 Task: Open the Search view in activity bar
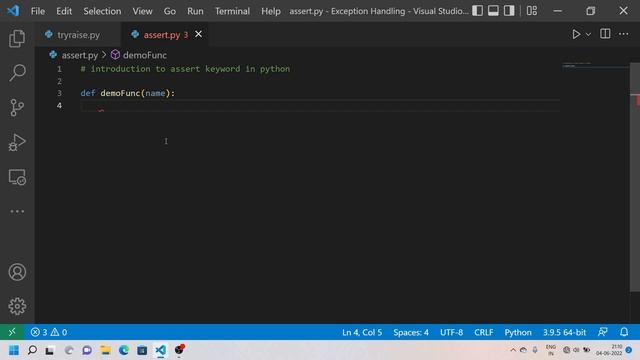coord(17,73)
